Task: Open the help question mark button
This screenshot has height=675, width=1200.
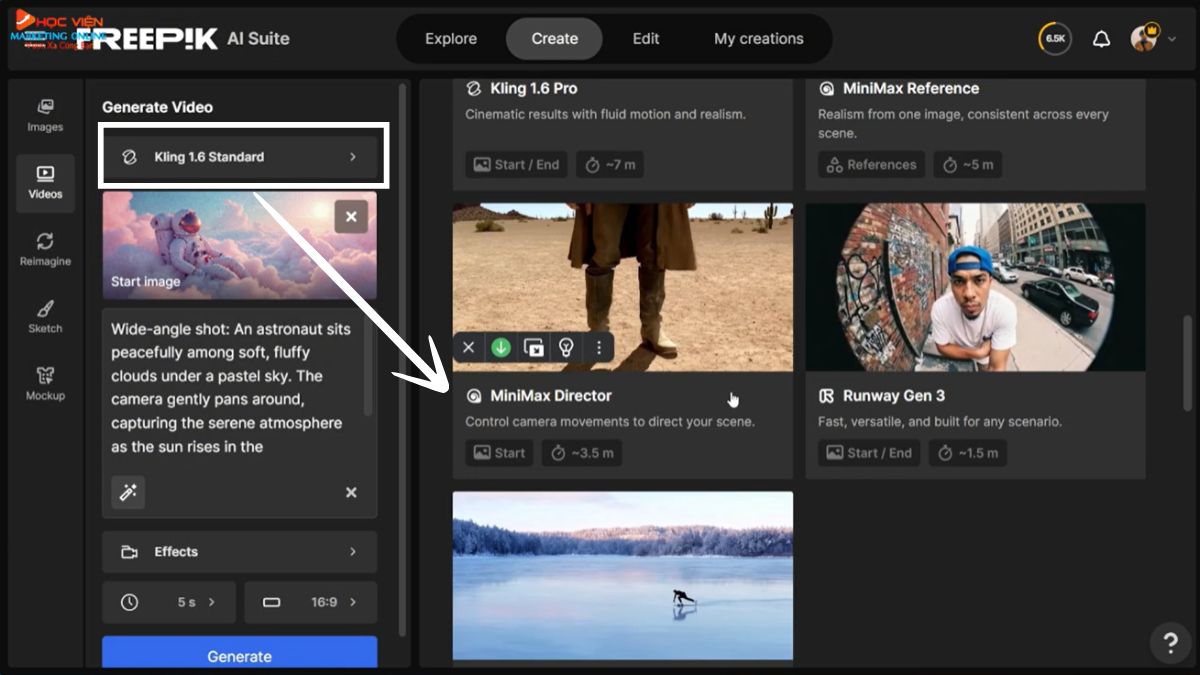Action: pyautogui.click(x=1170, y=642)
